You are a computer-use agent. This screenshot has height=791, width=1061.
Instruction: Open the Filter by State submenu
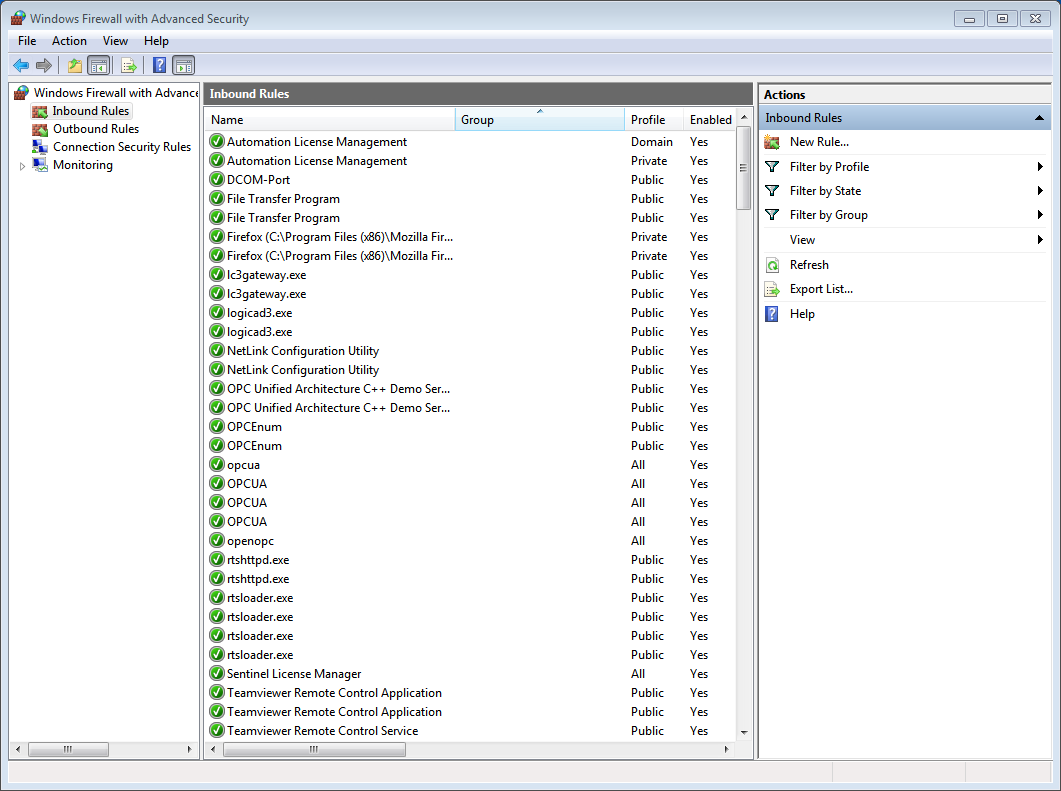tap(905, 191)
